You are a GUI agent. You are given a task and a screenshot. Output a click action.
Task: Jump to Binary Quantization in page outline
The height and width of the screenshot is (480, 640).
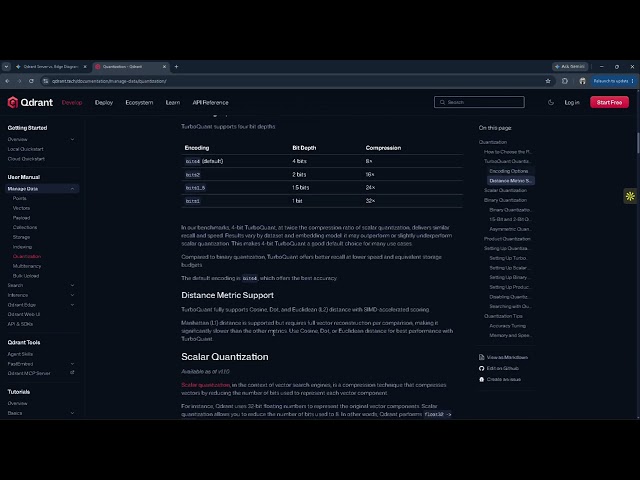(x=505, y=200)
